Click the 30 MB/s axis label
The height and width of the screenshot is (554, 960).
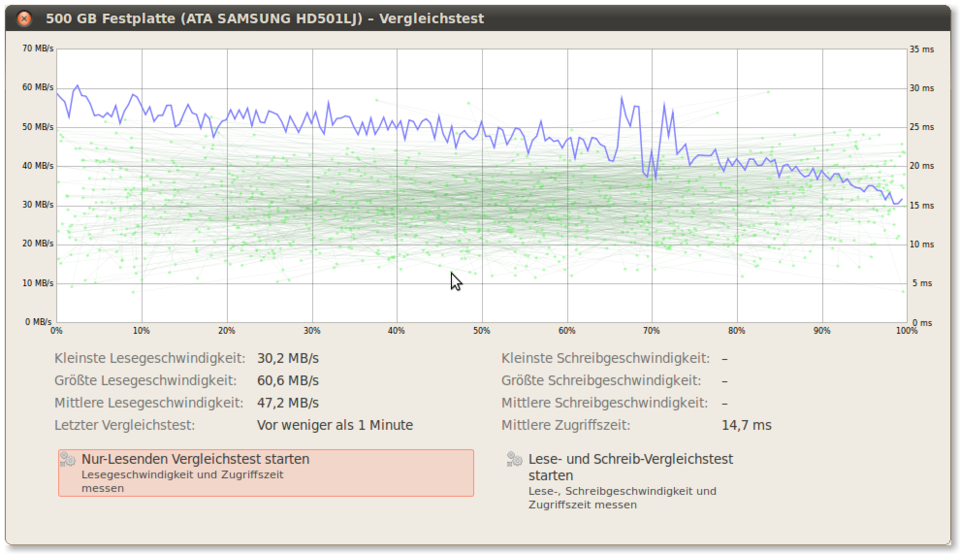[x=38, y=204]
